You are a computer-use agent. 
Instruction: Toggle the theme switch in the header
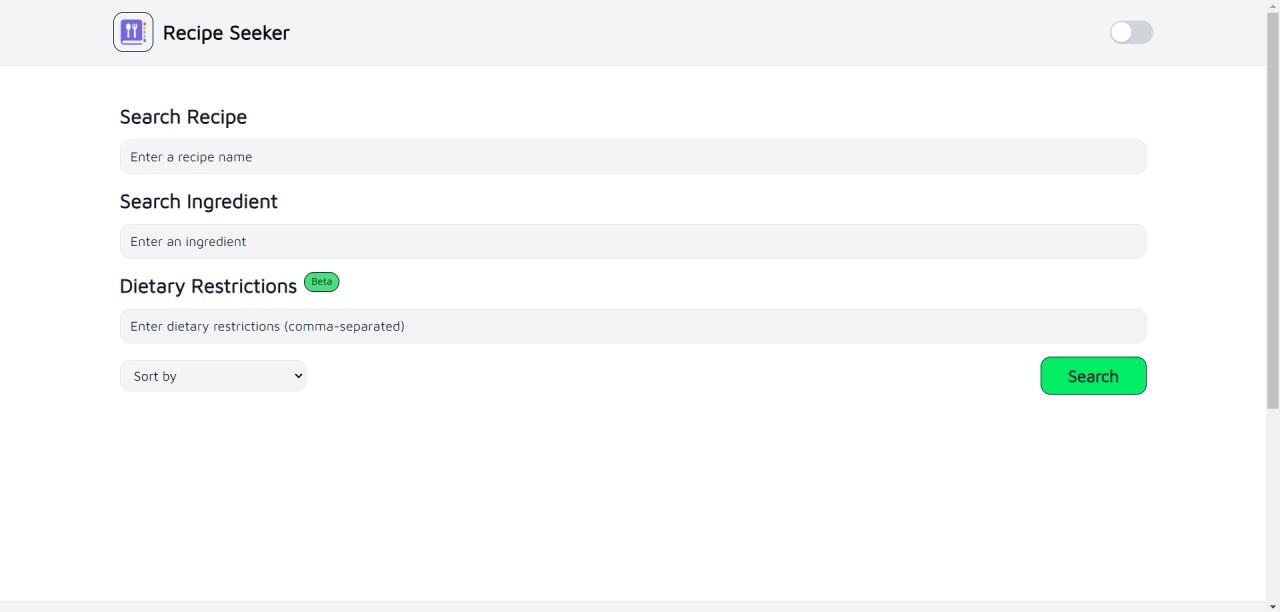1131,32
